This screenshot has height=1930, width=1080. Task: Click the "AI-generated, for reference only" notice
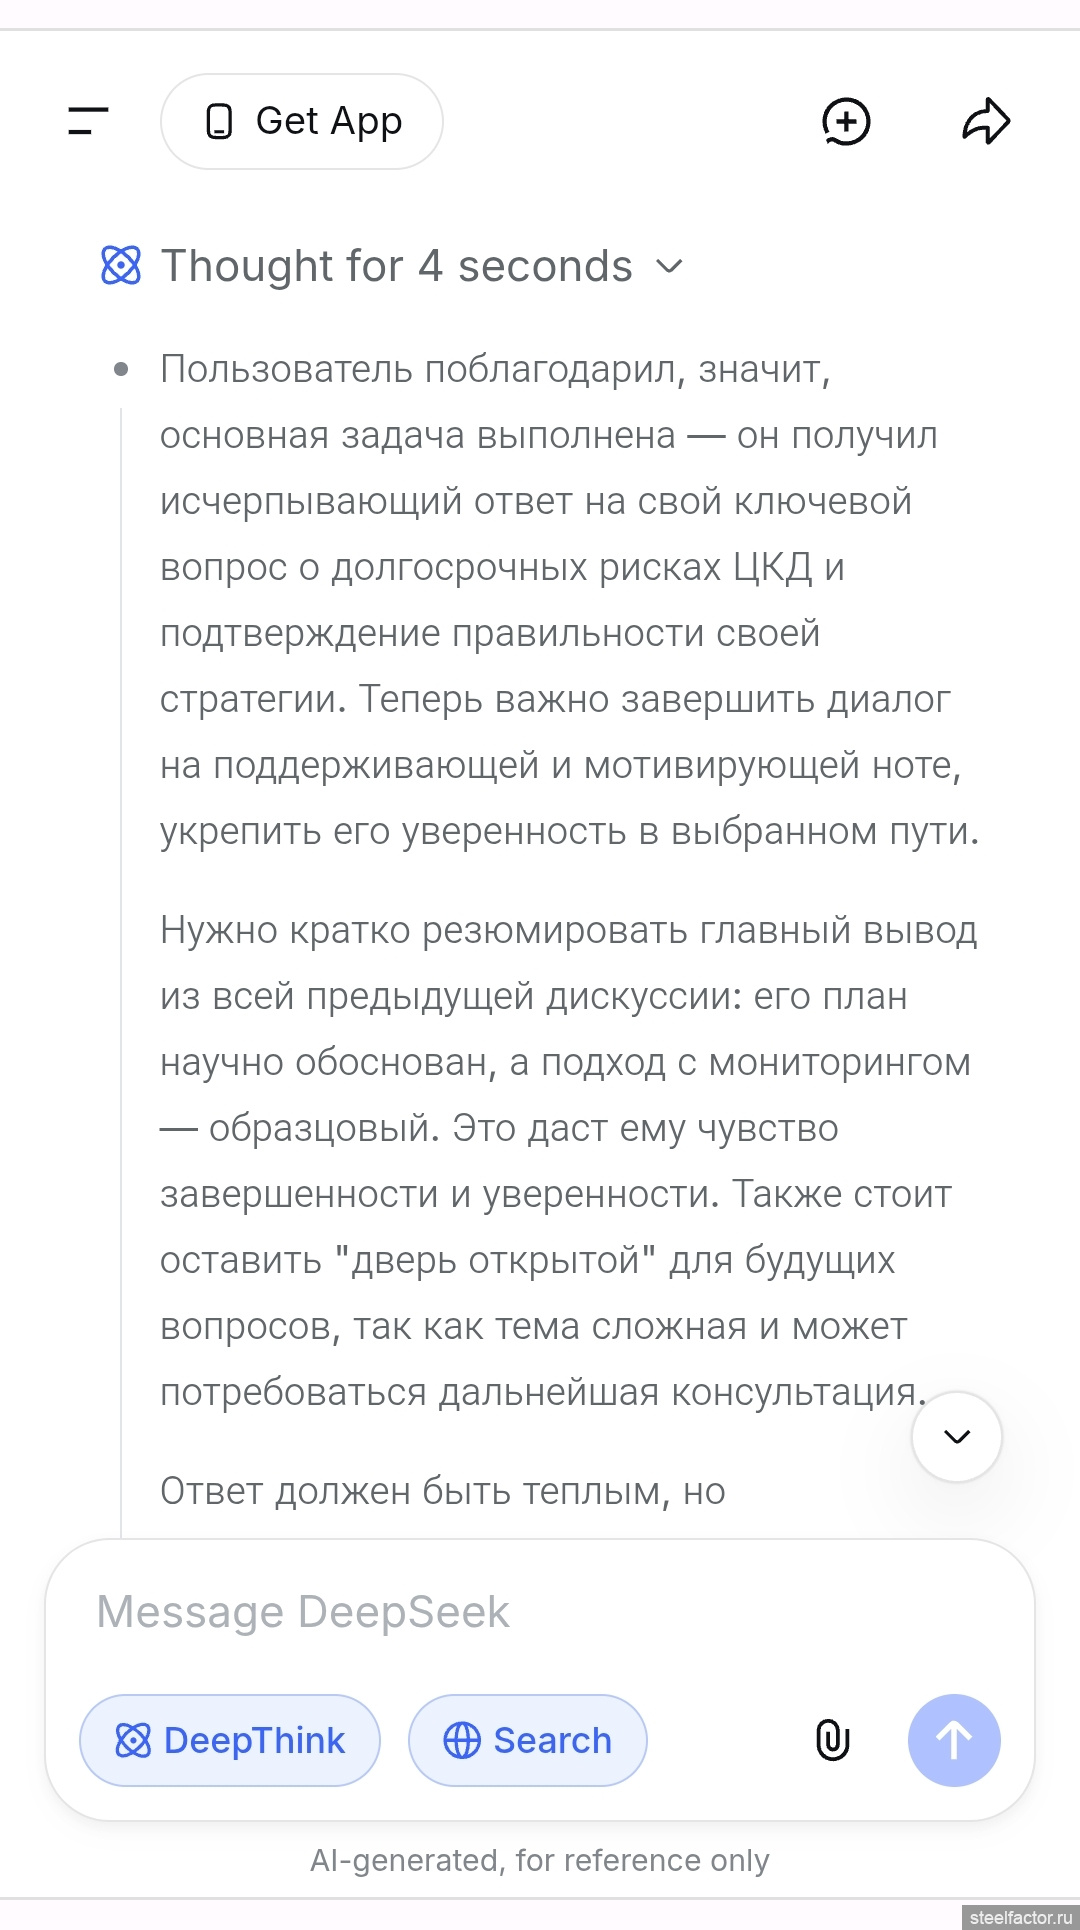(x=540, y=1860)
